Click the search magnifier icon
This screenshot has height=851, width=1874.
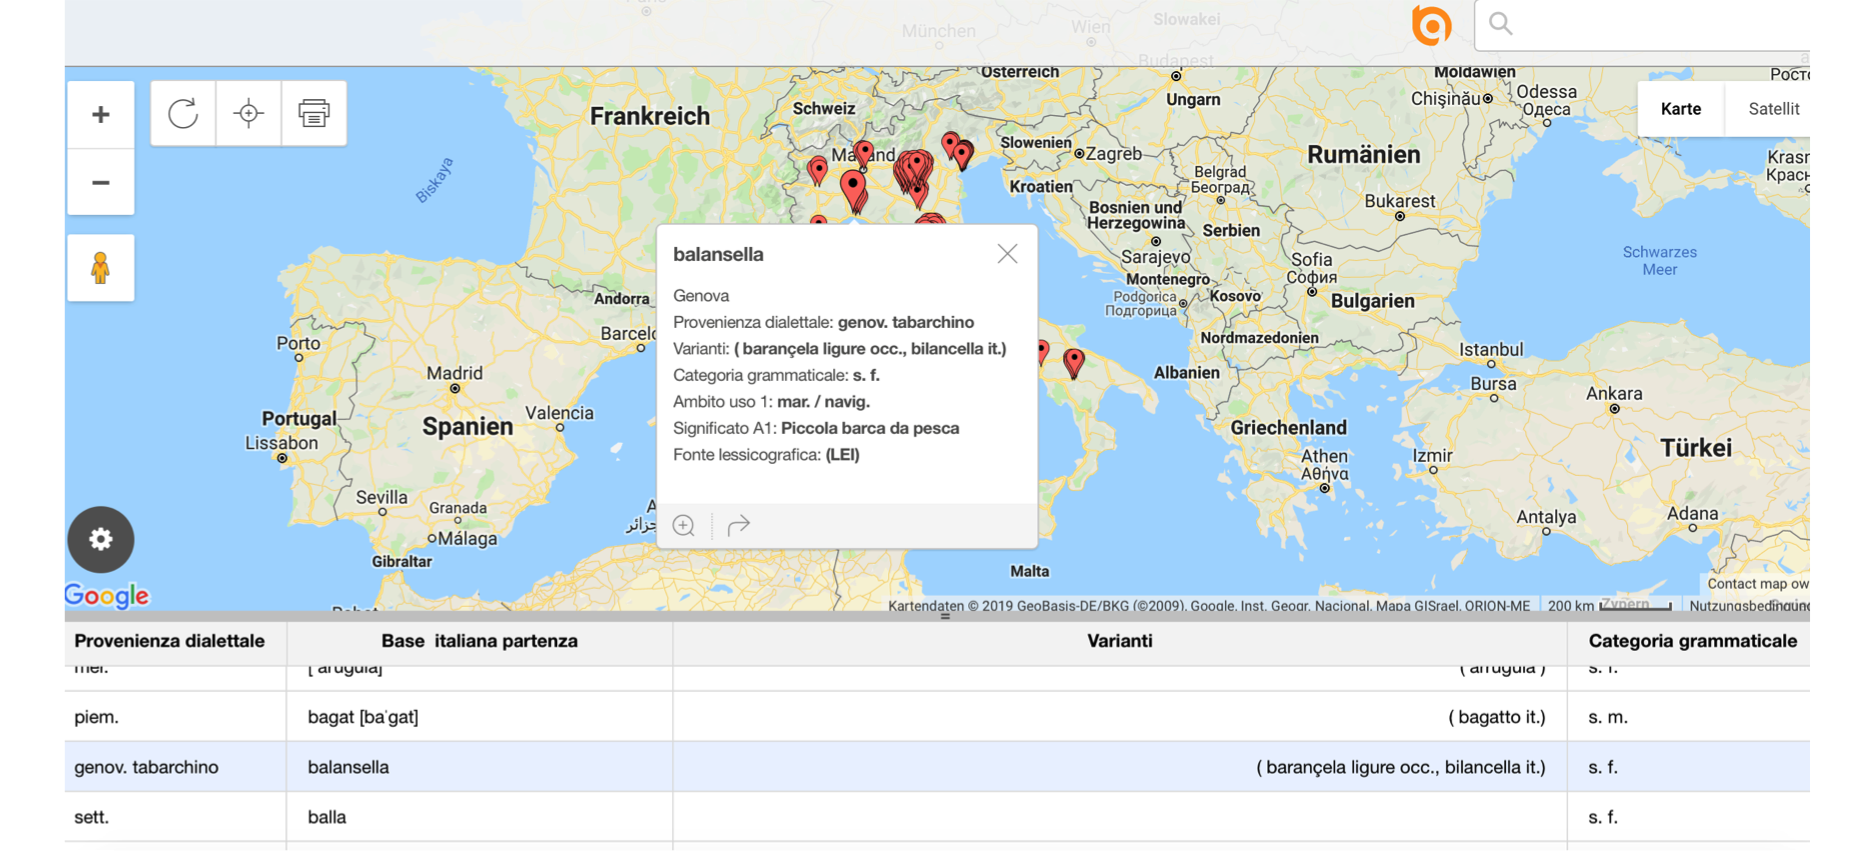tap(1500, 24)
